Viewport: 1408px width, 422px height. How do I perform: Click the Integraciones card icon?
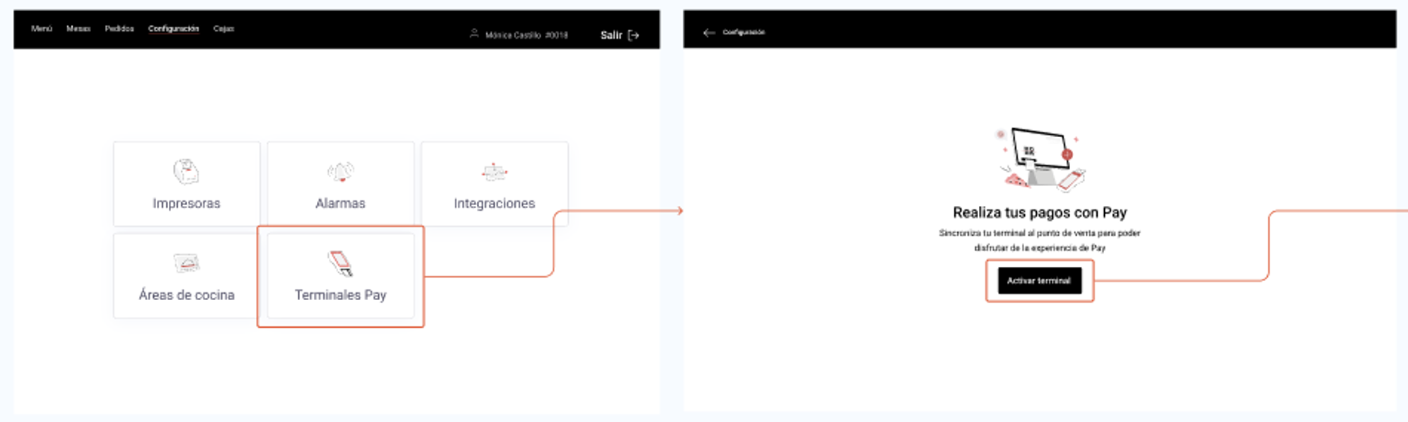point(494,173)
